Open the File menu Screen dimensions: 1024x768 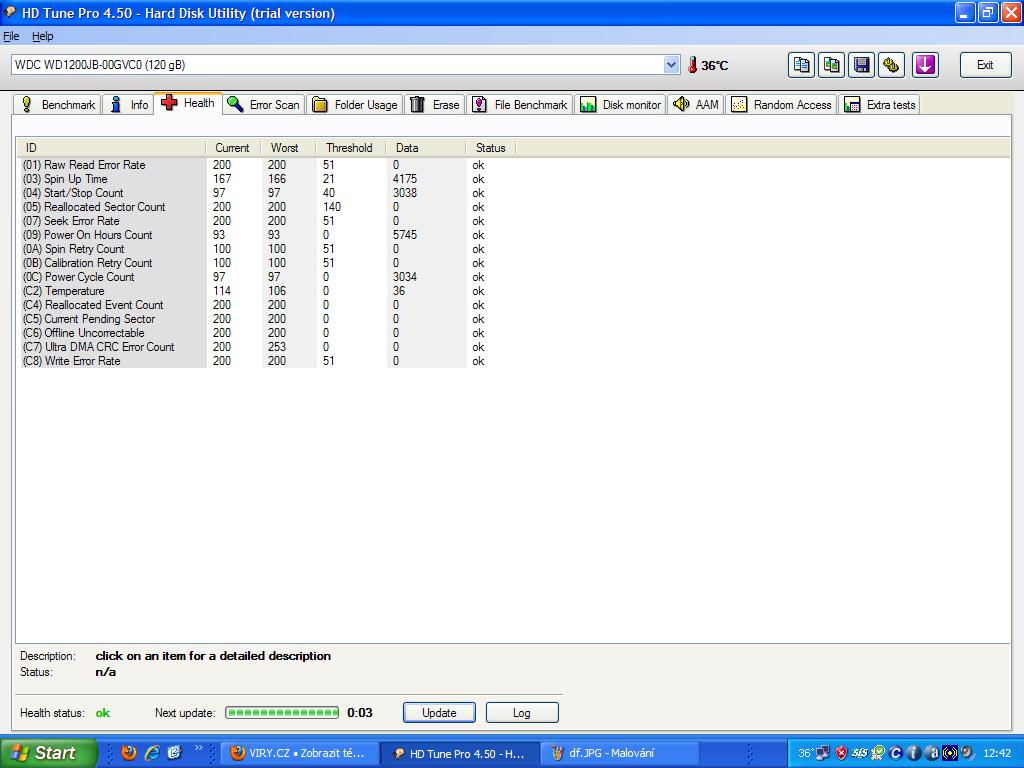pos(11,36)
